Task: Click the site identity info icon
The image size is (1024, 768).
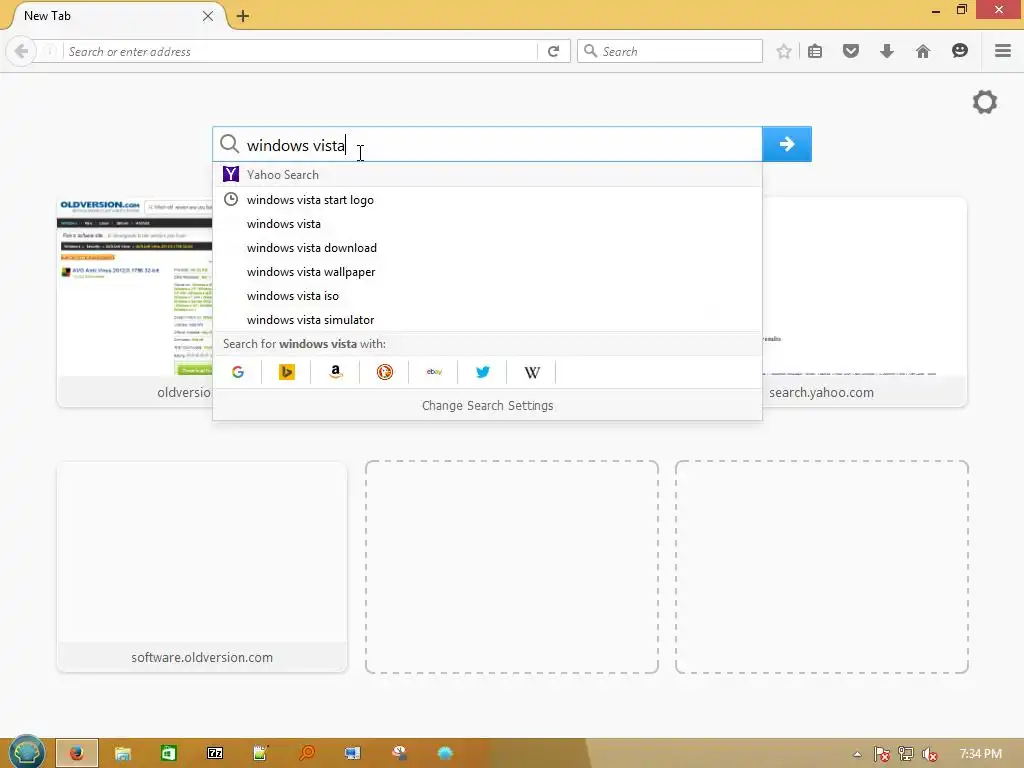Action: click(x=50, y=51)
